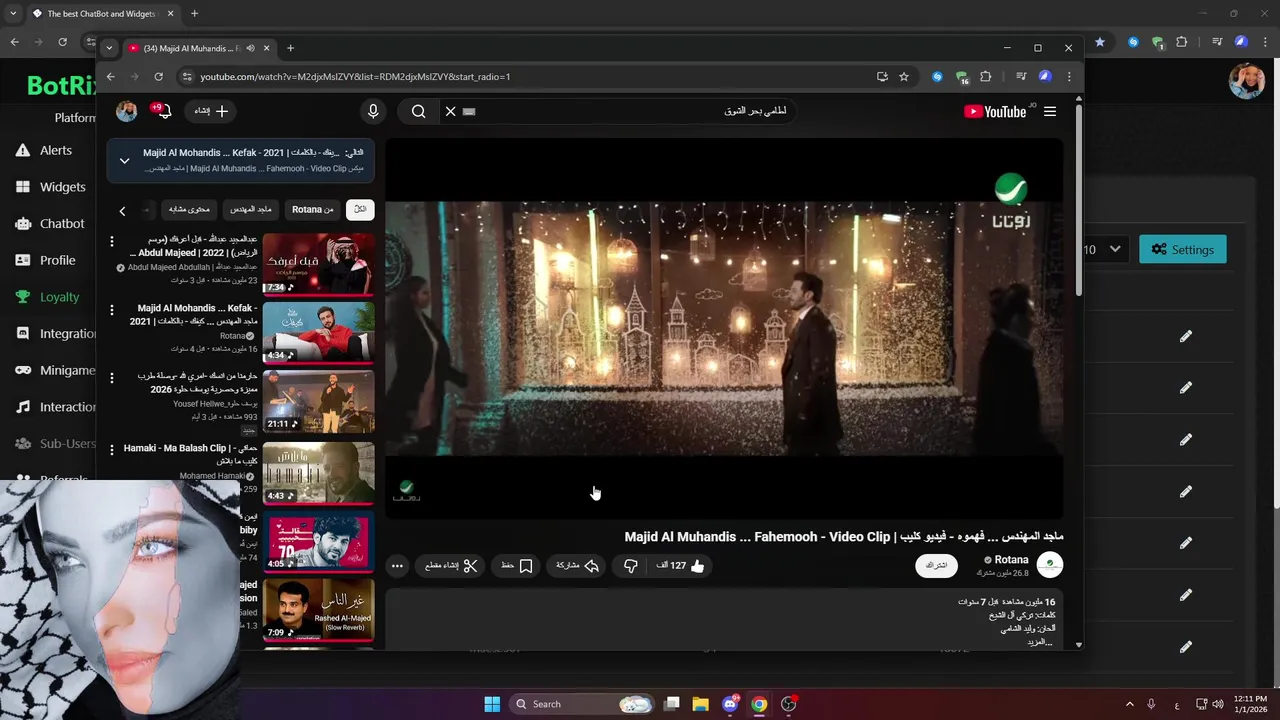This screenshot has height=720, width=1280.
Task: Install app icon in YouTube address bar
Action: (881, 76)
